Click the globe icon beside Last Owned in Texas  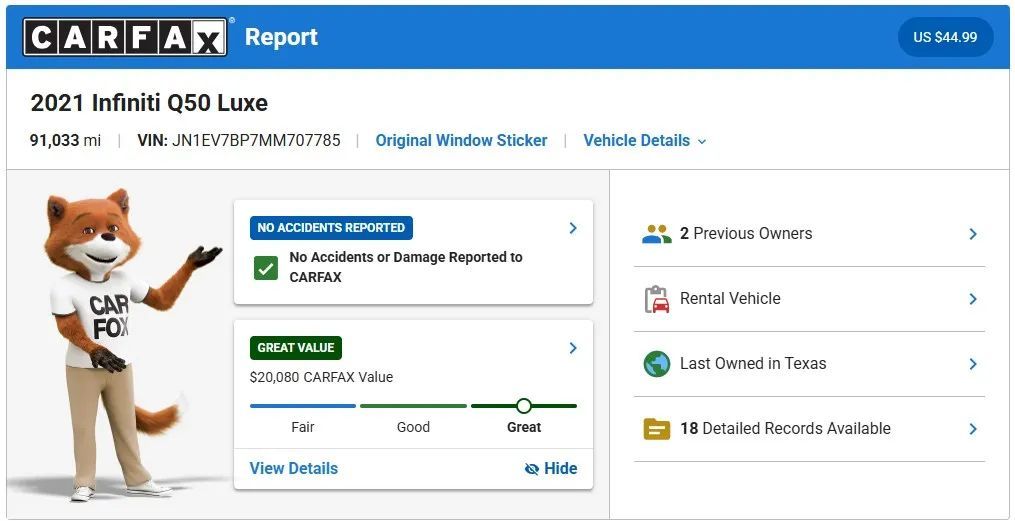(656, 364)
